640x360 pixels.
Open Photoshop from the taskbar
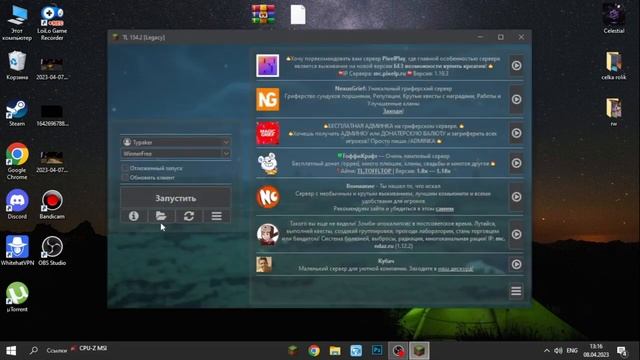point(377,351)
